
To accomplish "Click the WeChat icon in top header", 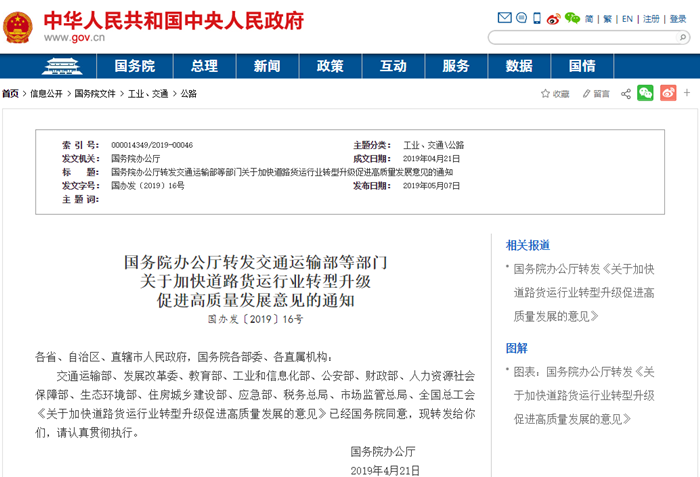I will 572,18.
